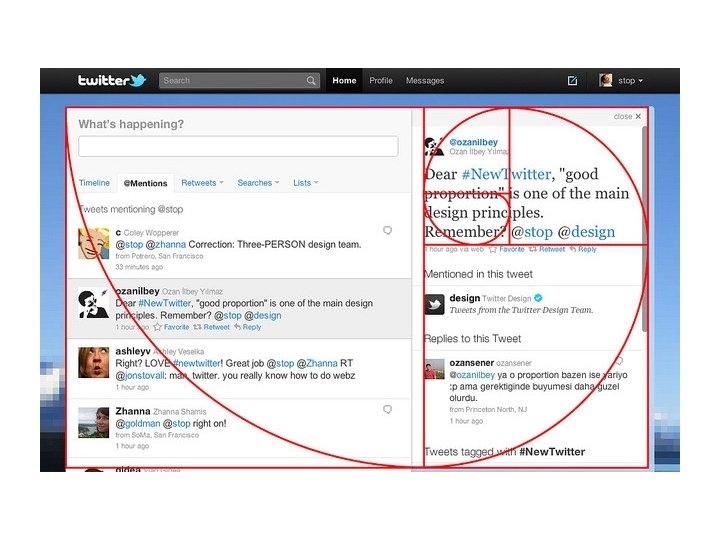This screenshot has height=540, width=720.
Task: Click @Zhanna mention in ashleyv's tweet
Action: pyautogui.click(x=317, y=363)
